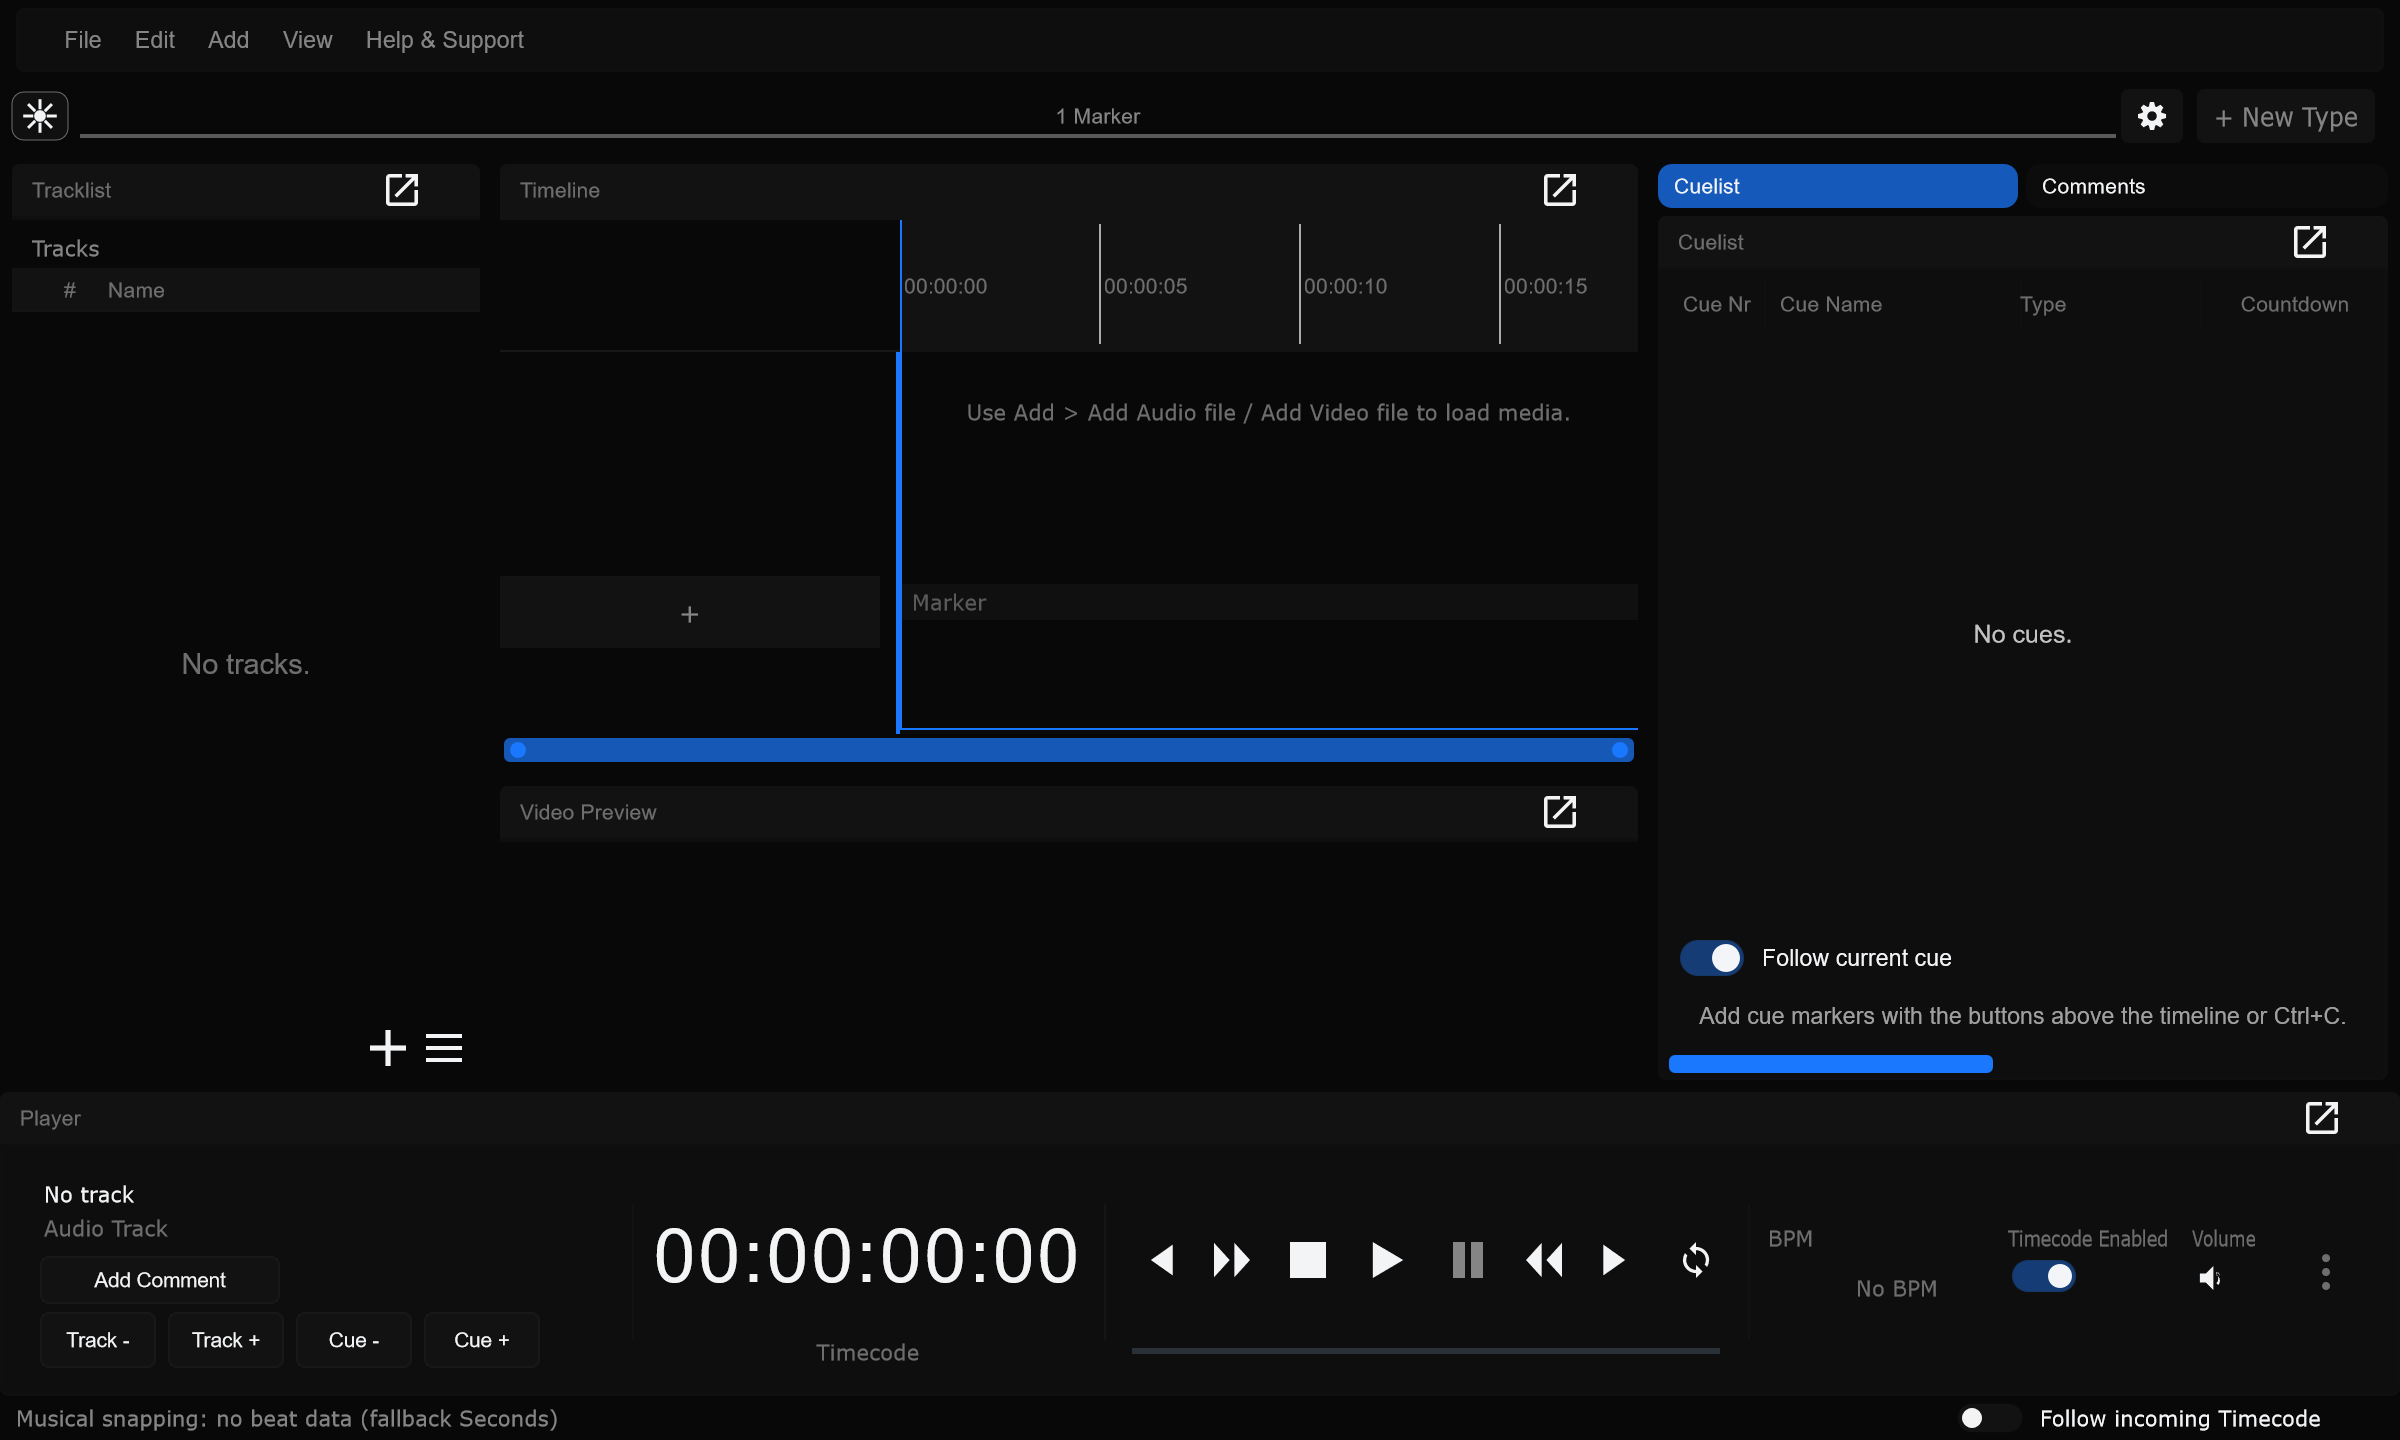Toggle loop with the circular arrows icon

[1696, 1260]
